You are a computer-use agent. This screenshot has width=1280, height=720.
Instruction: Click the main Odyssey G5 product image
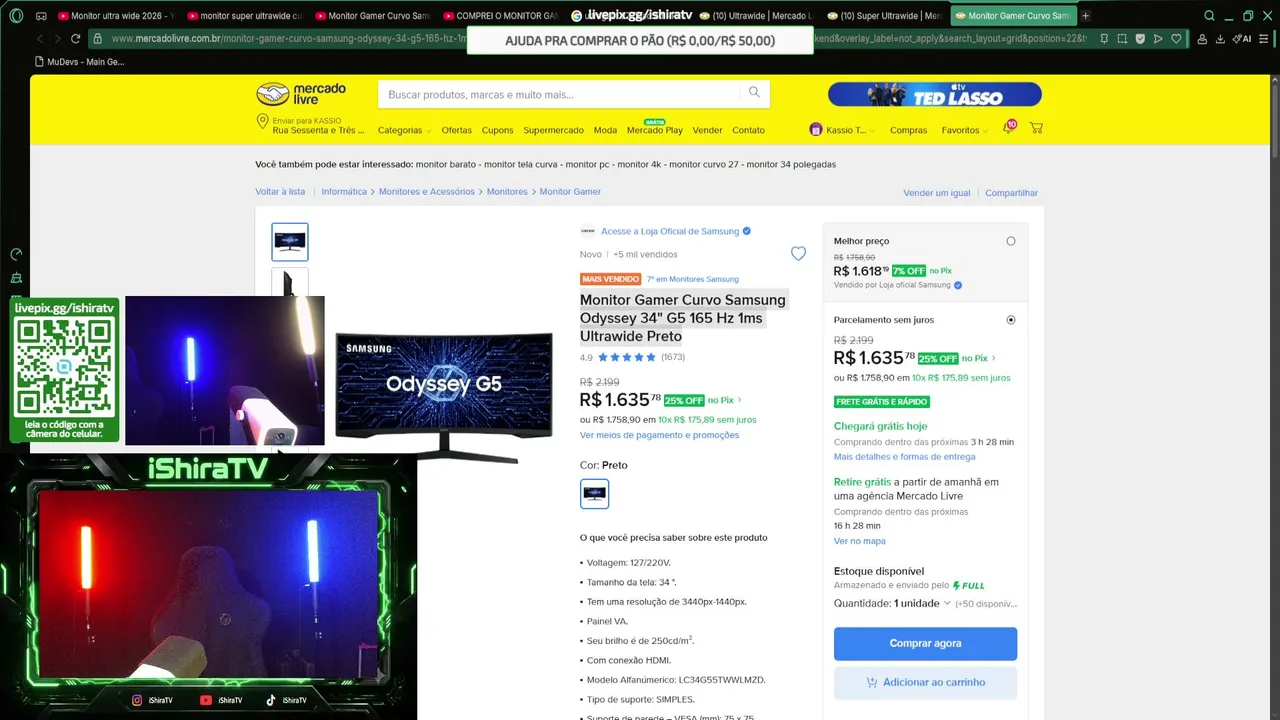444,397
